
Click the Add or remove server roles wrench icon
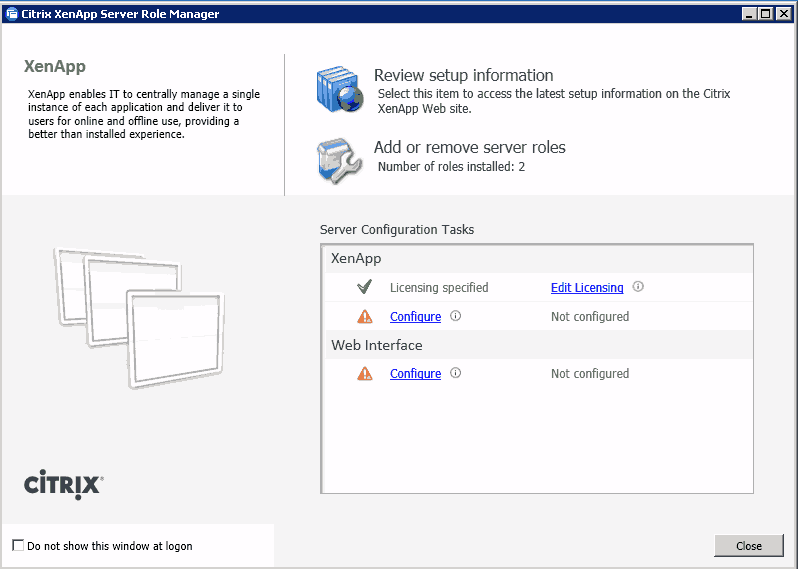tap(339, 161)
